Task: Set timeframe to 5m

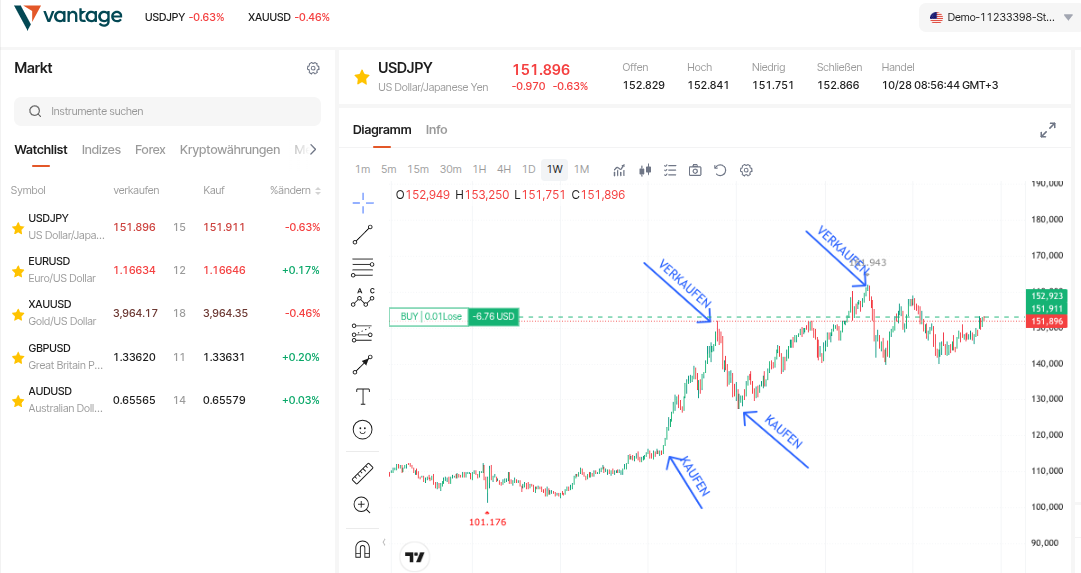Action: point(389,169)
